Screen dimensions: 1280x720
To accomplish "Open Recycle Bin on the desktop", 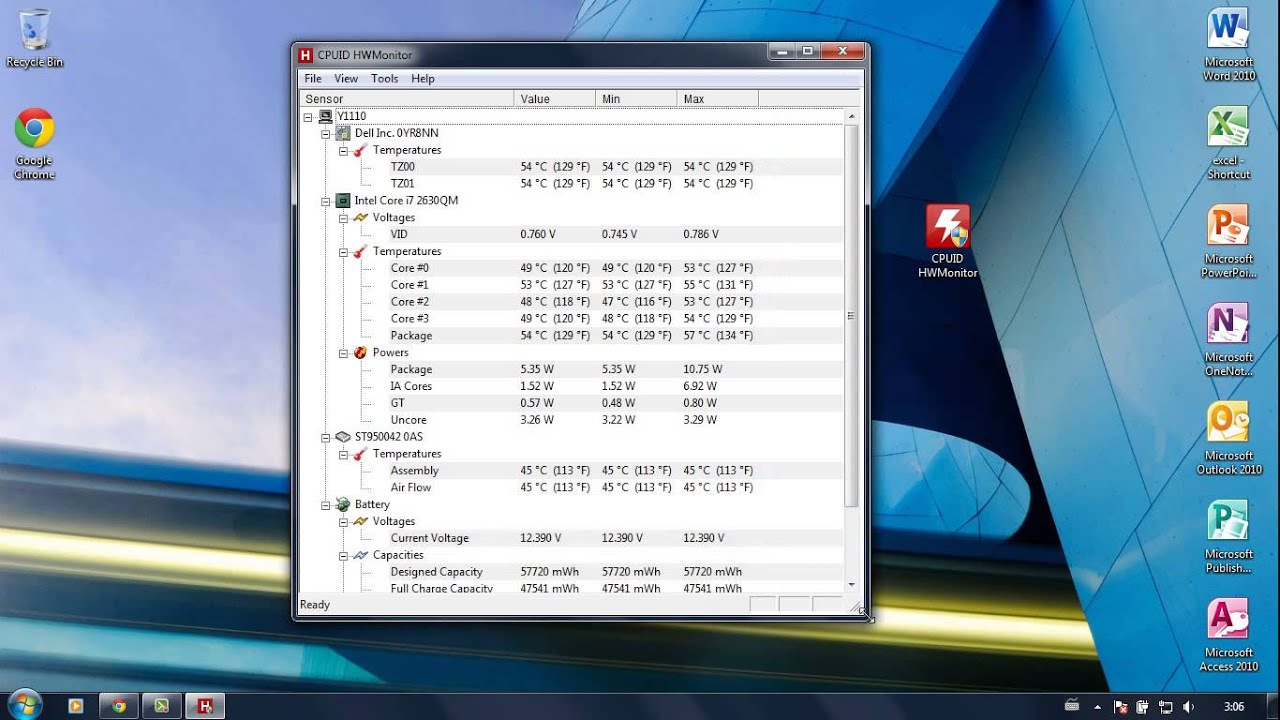I will (34, 40).
